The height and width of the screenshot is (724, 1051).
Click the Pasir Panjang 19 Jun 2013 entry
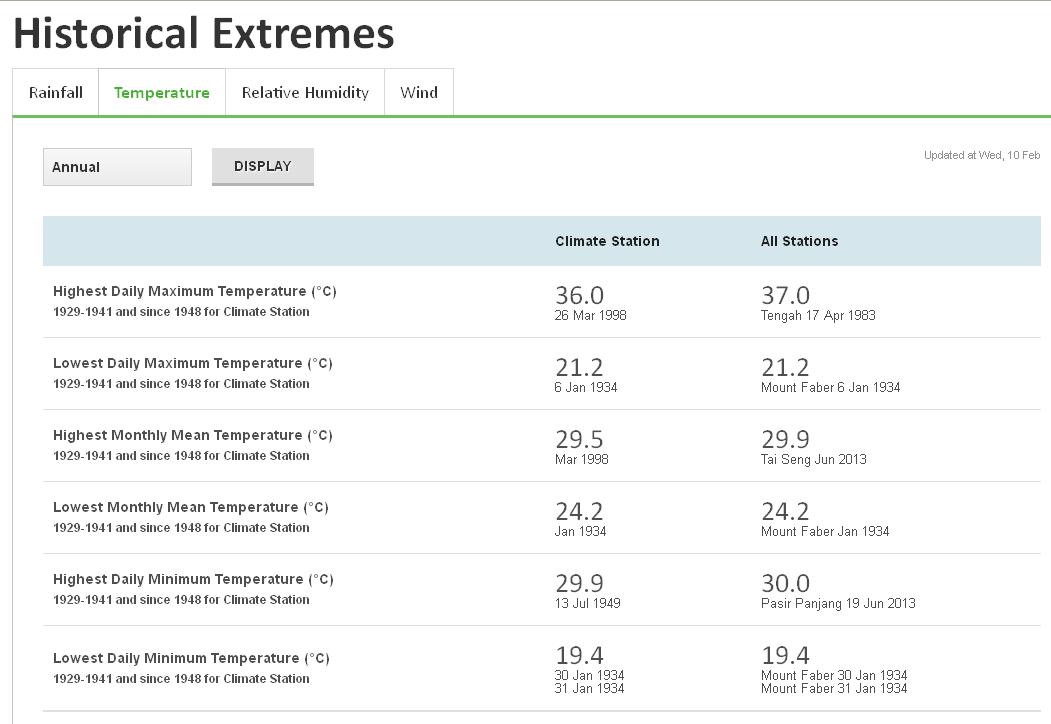(x=838, y=603)
